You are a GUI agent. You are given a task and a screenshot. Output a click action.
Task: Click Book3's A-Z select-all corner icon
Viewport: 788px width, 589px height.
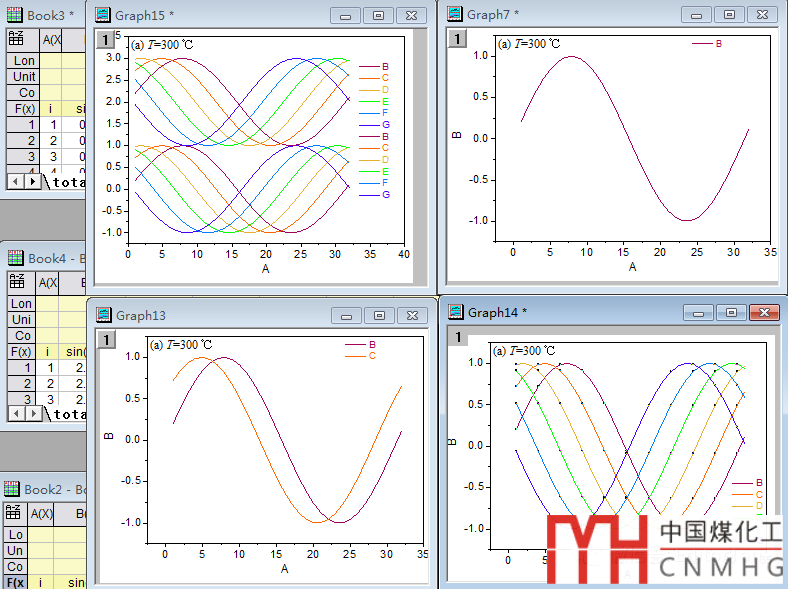[x=17, y=39]
